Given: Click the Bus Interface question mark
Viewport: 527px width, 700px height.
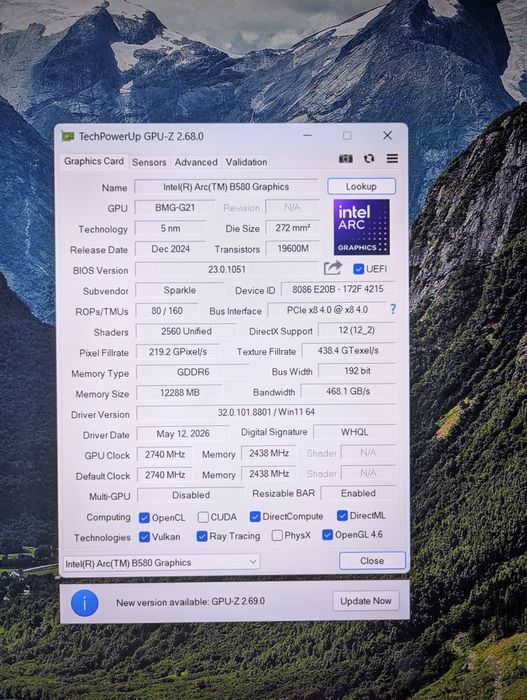Looking at the screenshot, I should click(x=393, y=309).
